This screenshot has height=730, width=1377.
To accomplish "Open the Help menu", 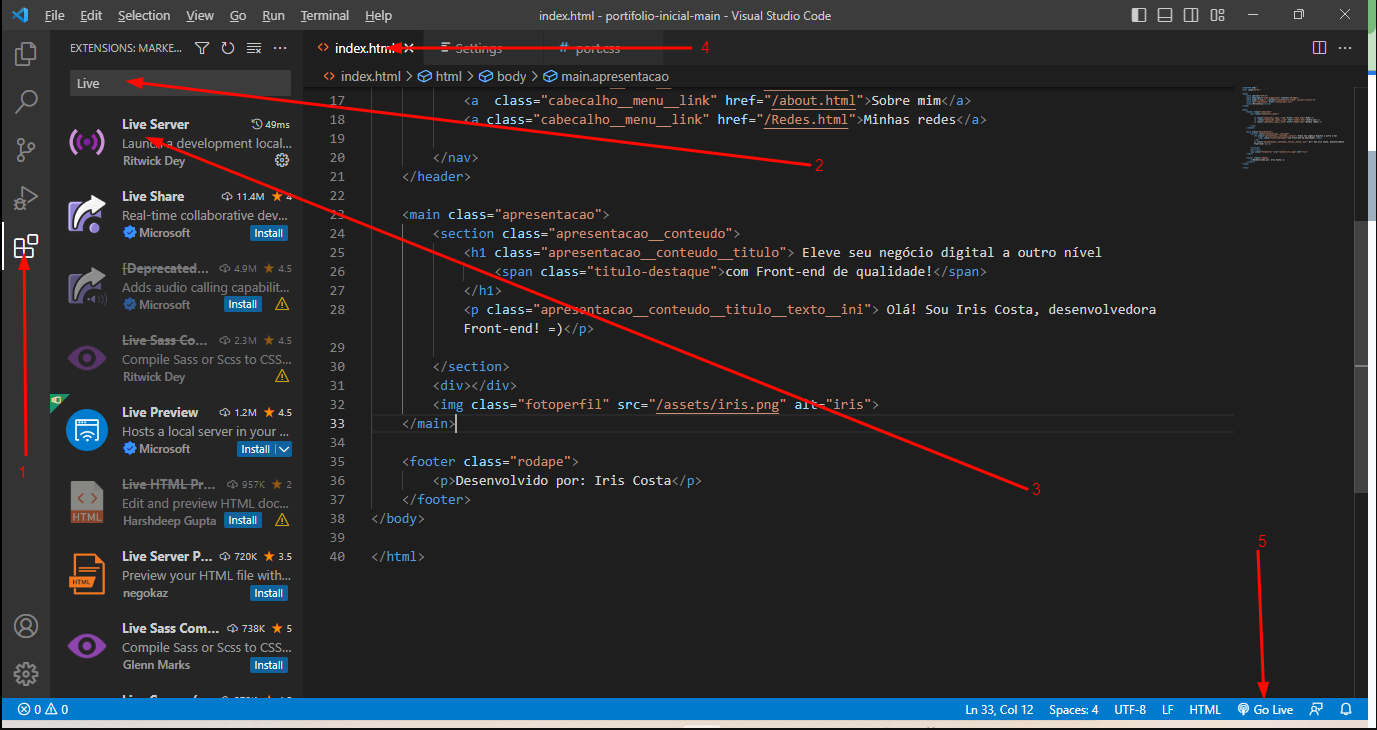I will [x=378, y=16].
